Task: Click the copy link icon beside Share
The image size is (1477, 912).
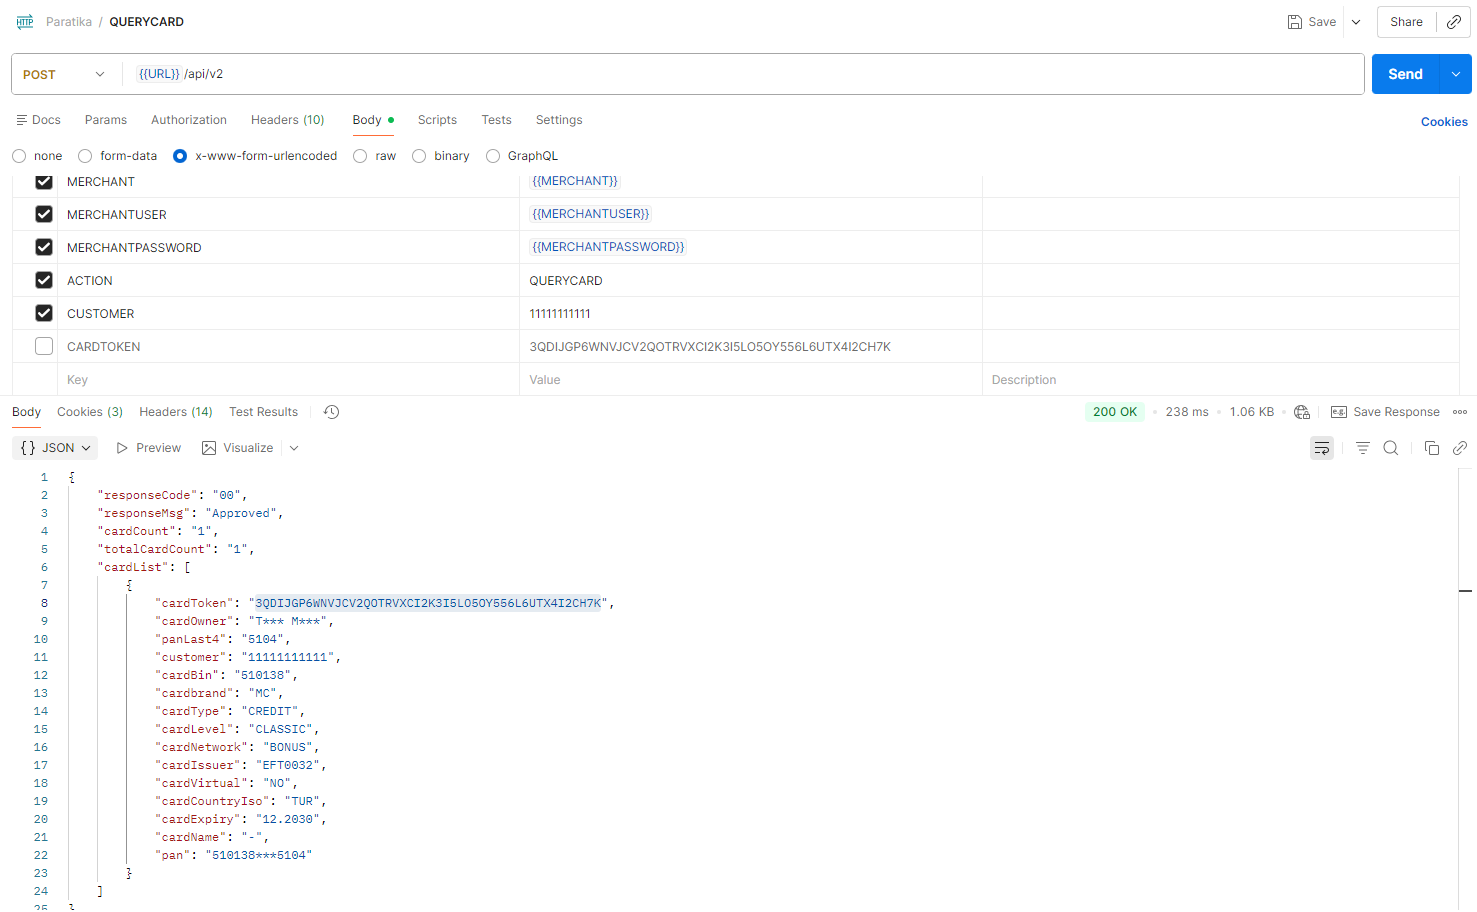Action: point(1454,22)
